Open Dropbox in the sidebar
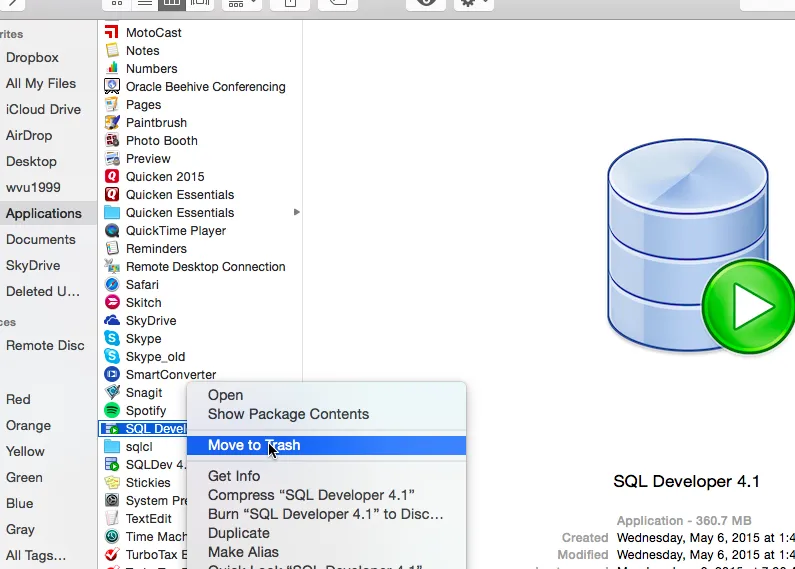This screenshot has width=795, height=569. click(x=32, y=57)
